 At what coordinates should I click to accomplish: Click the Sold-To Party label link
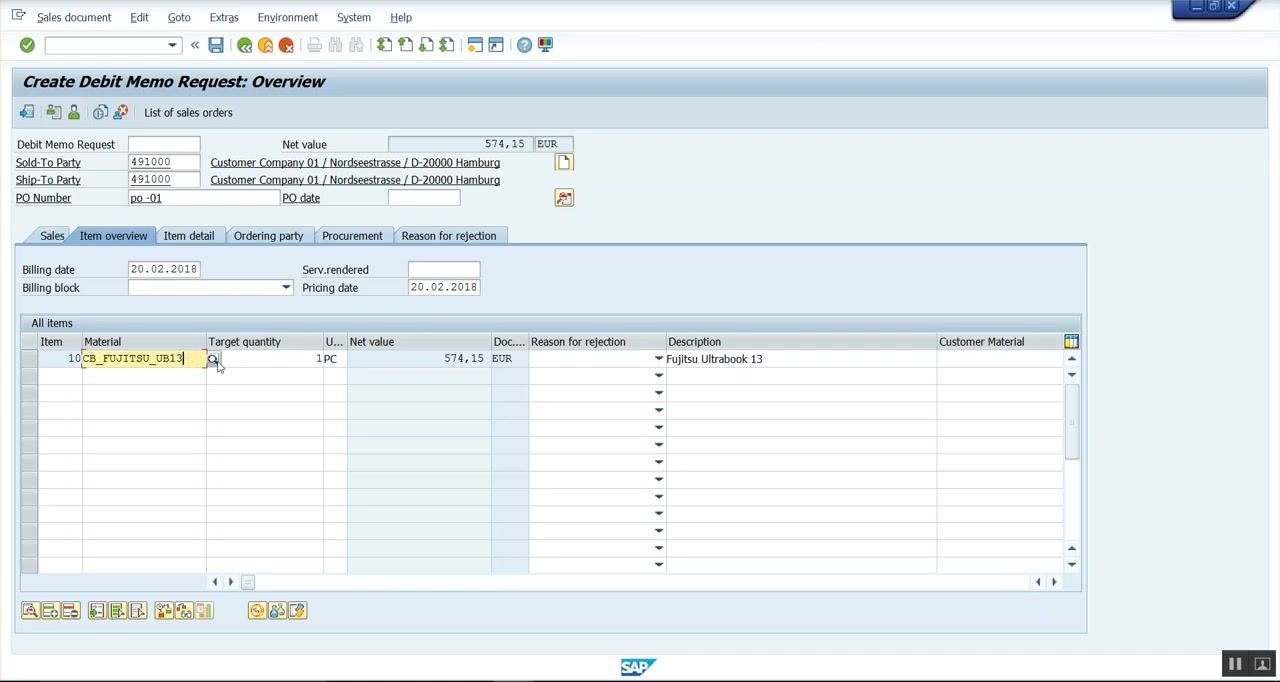tap(48, 162)
